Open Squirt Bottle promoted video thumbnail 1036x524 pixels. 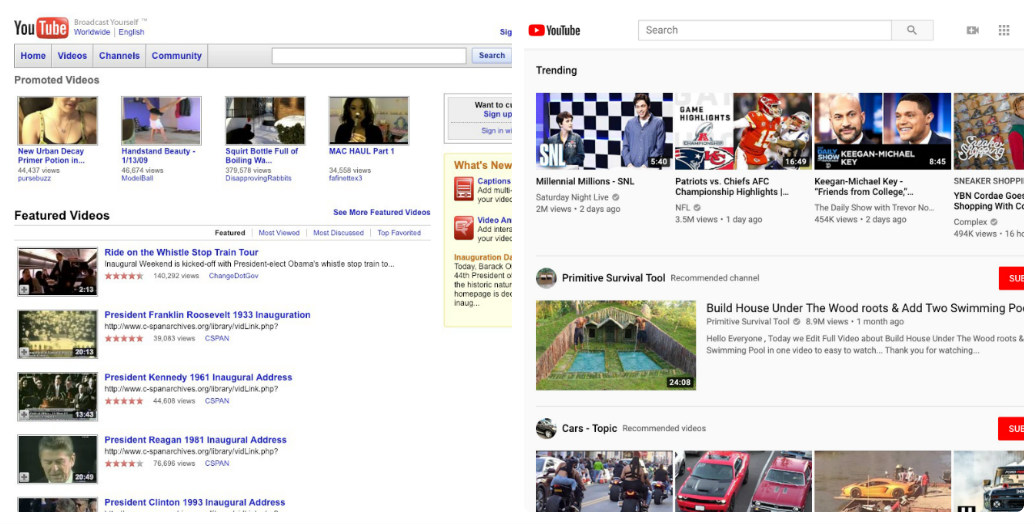pos(265,121)
